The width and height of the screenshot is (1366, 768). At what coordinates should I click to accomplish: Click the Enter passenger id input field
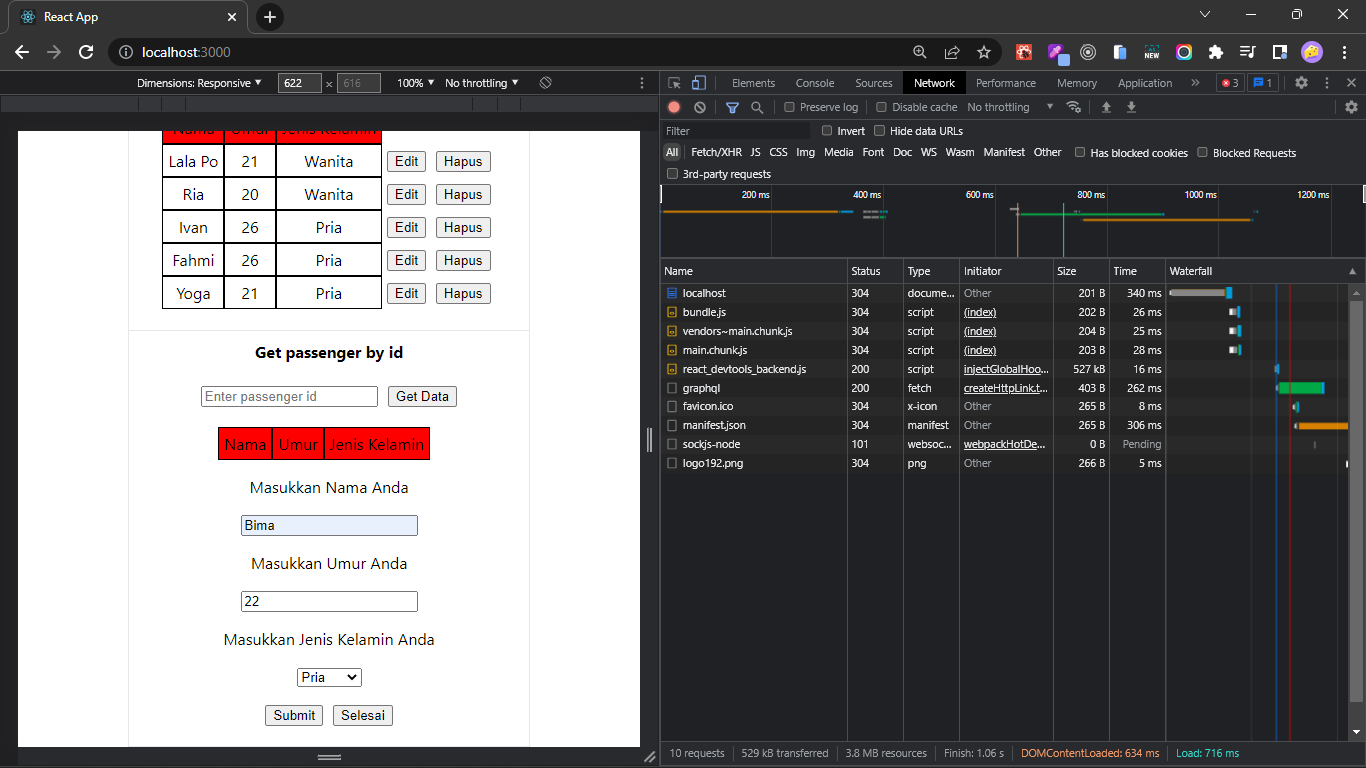(289, 396)
